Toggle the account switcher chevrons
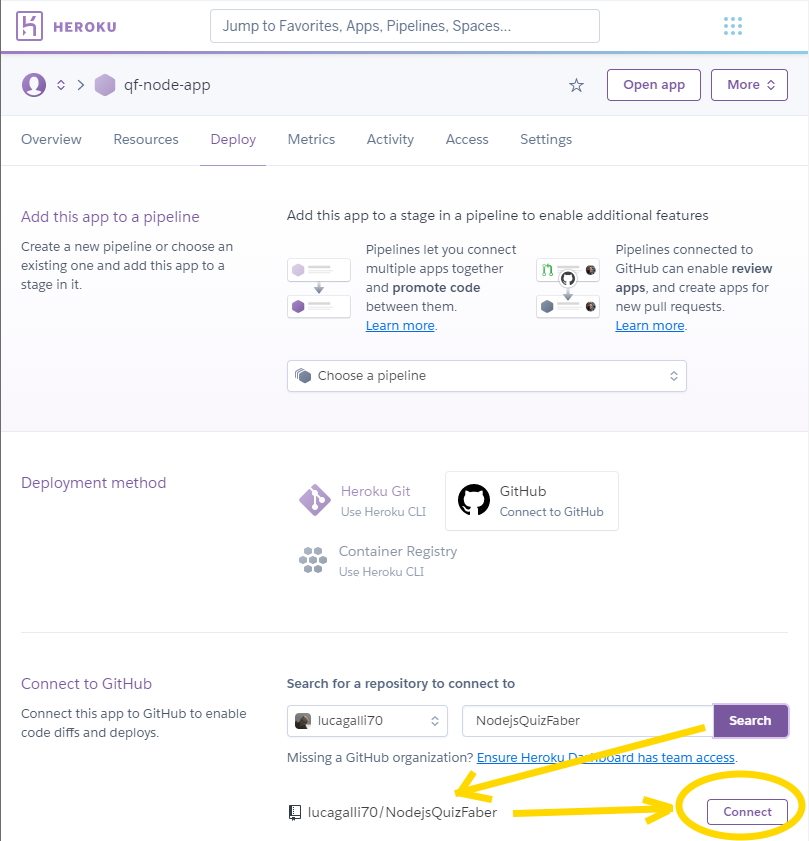The width and height of the screenshot is (809, 841). (x=61, y=85)
